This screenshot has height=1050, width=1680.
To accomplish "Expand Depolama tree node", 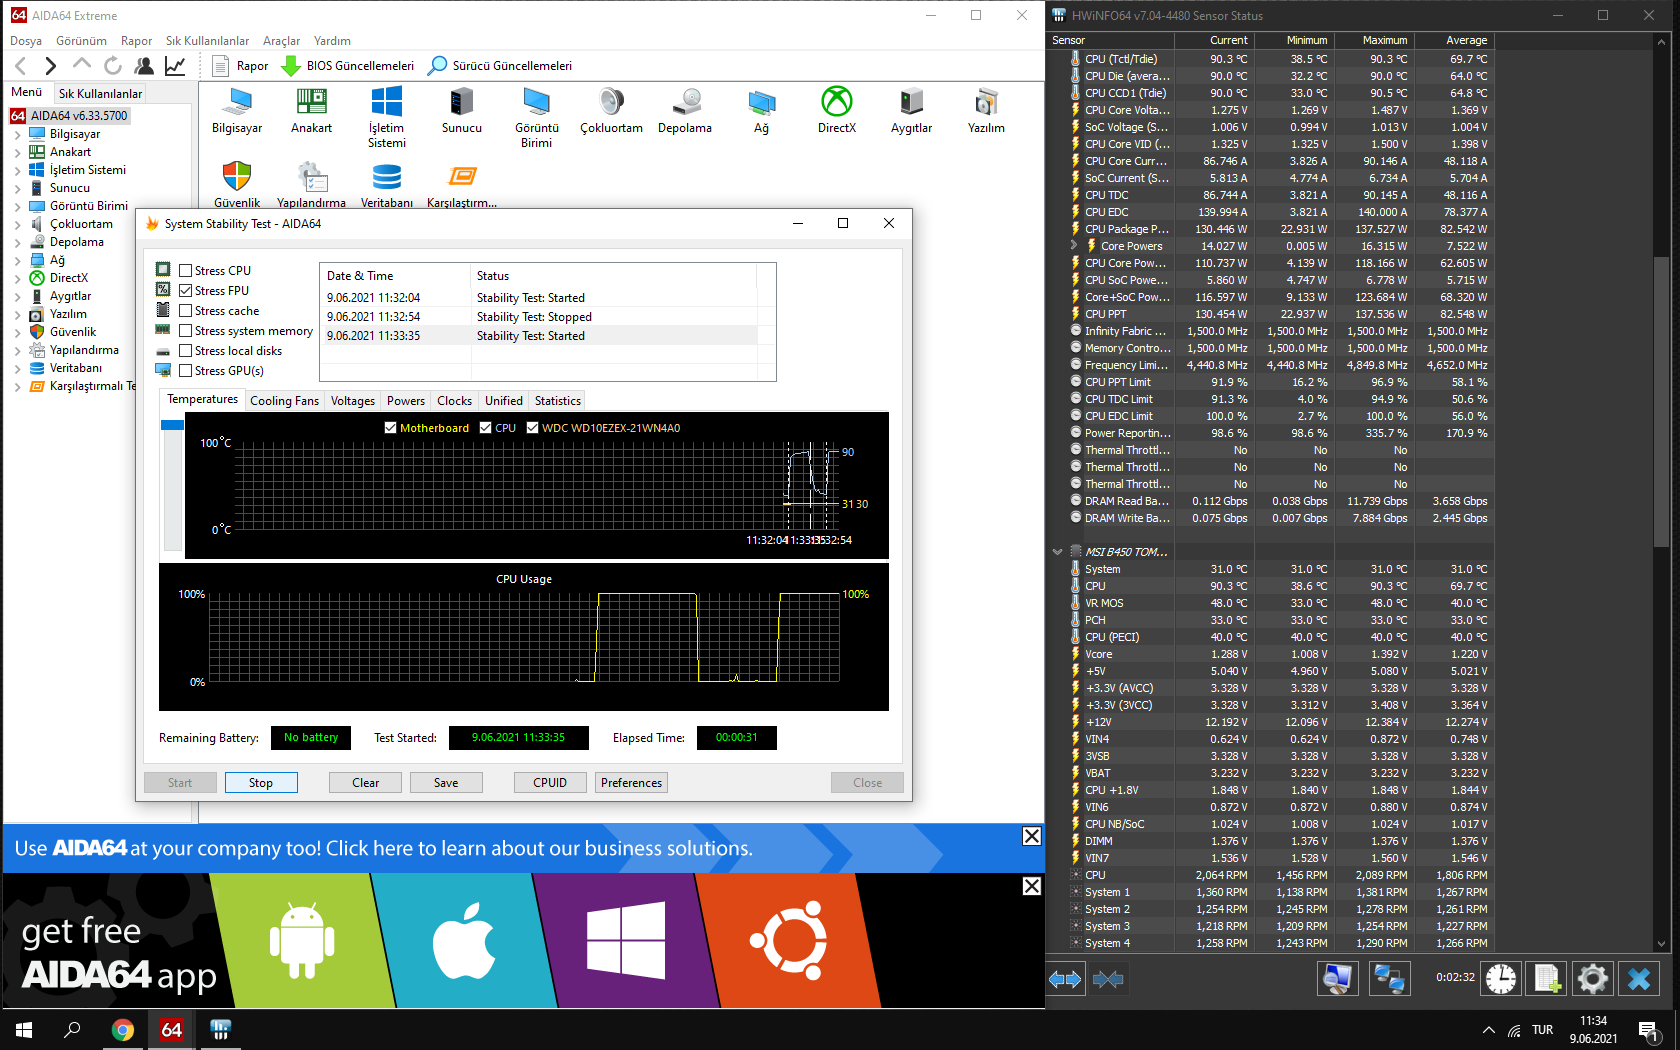I will pos(17,243).
